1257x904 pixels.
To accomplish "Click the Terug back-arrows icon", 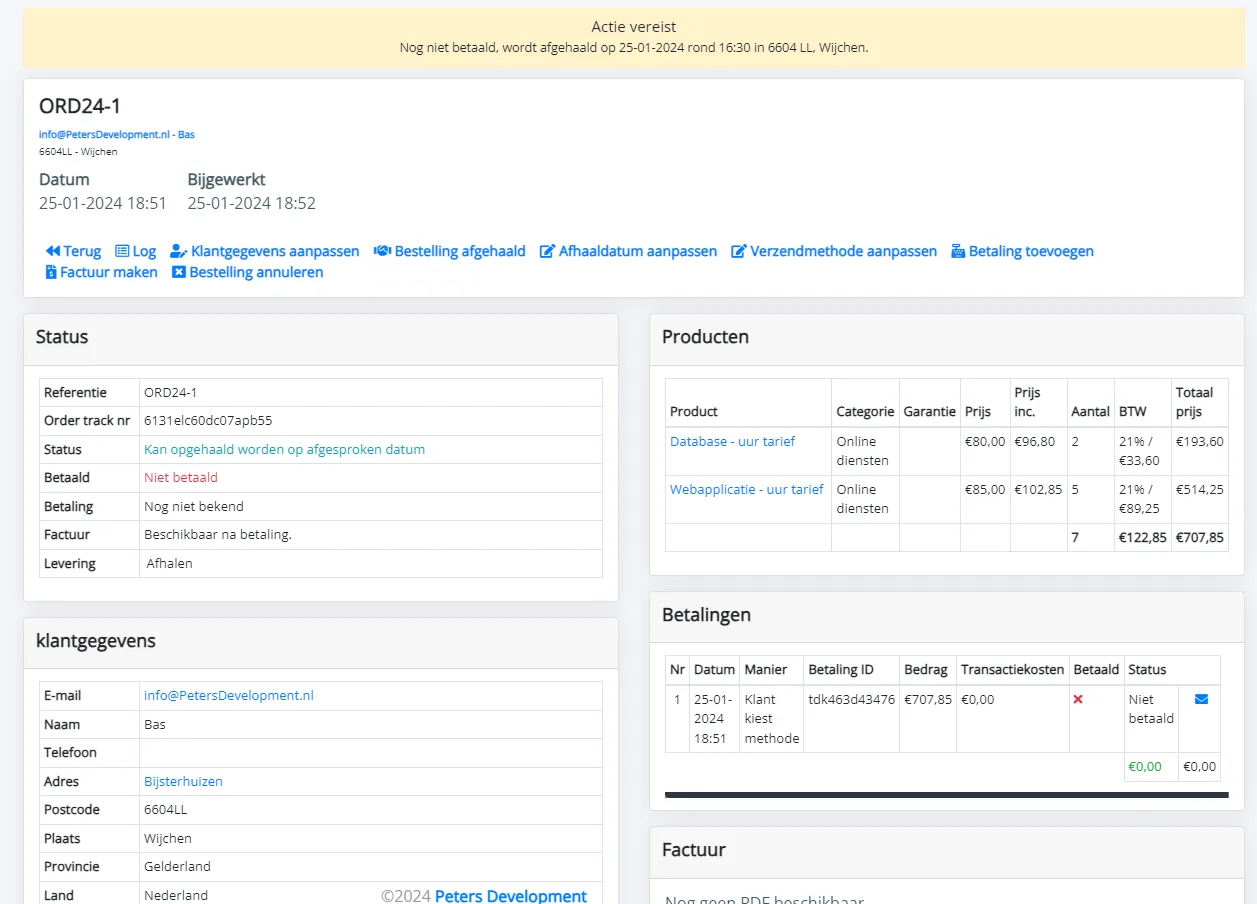I will click(53, 251).
